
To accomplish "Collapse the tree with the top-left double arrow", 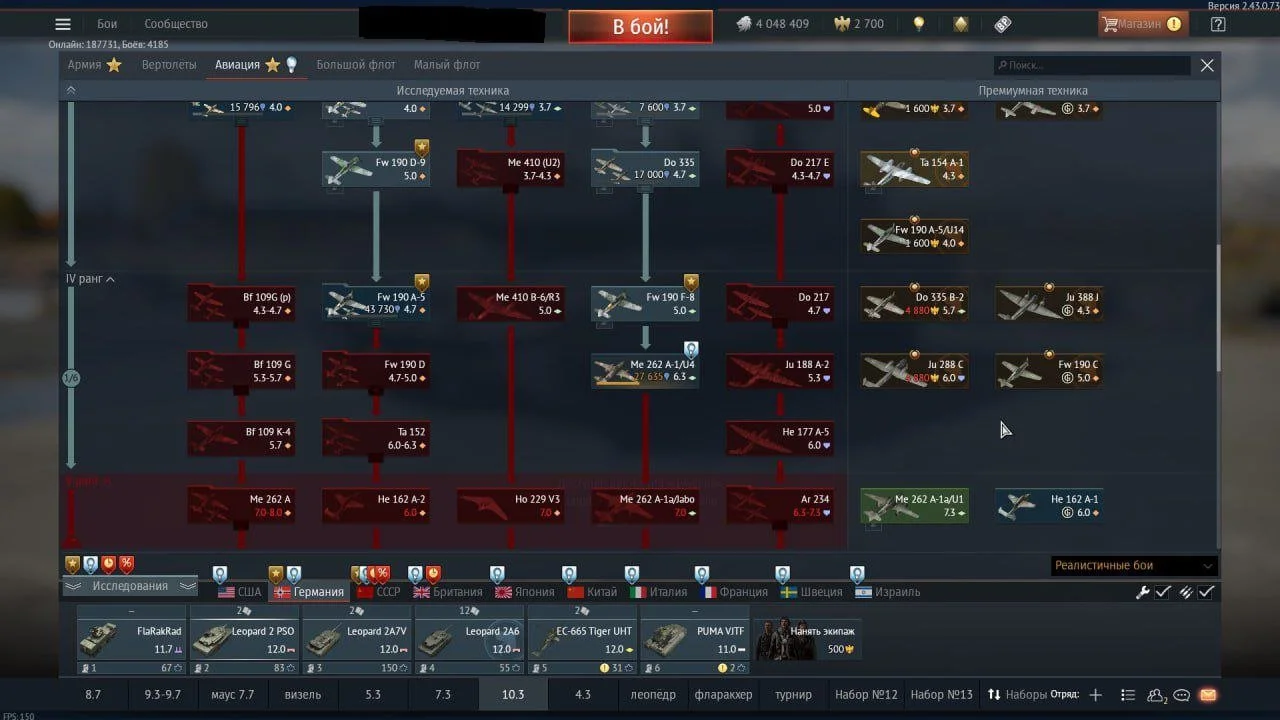I will (71, 90).
